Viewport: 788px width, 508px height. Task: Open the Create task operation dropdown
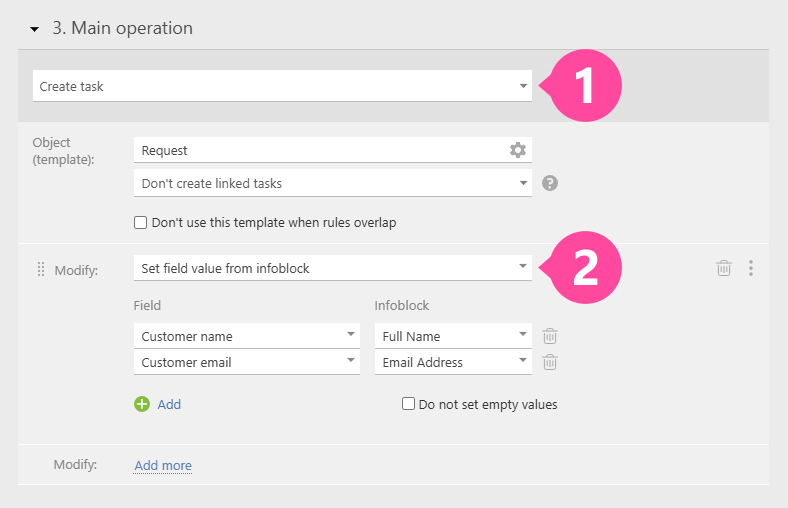282,86
